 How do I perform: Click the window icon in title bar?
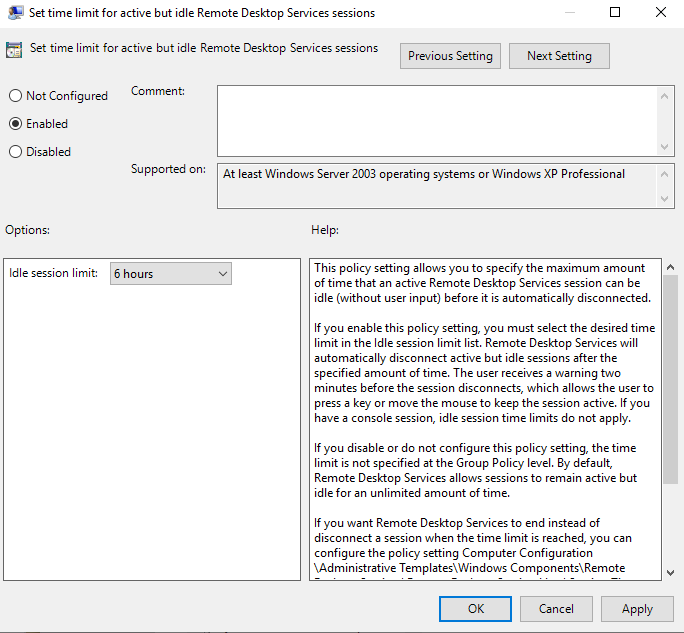click(x=14, y=13)
